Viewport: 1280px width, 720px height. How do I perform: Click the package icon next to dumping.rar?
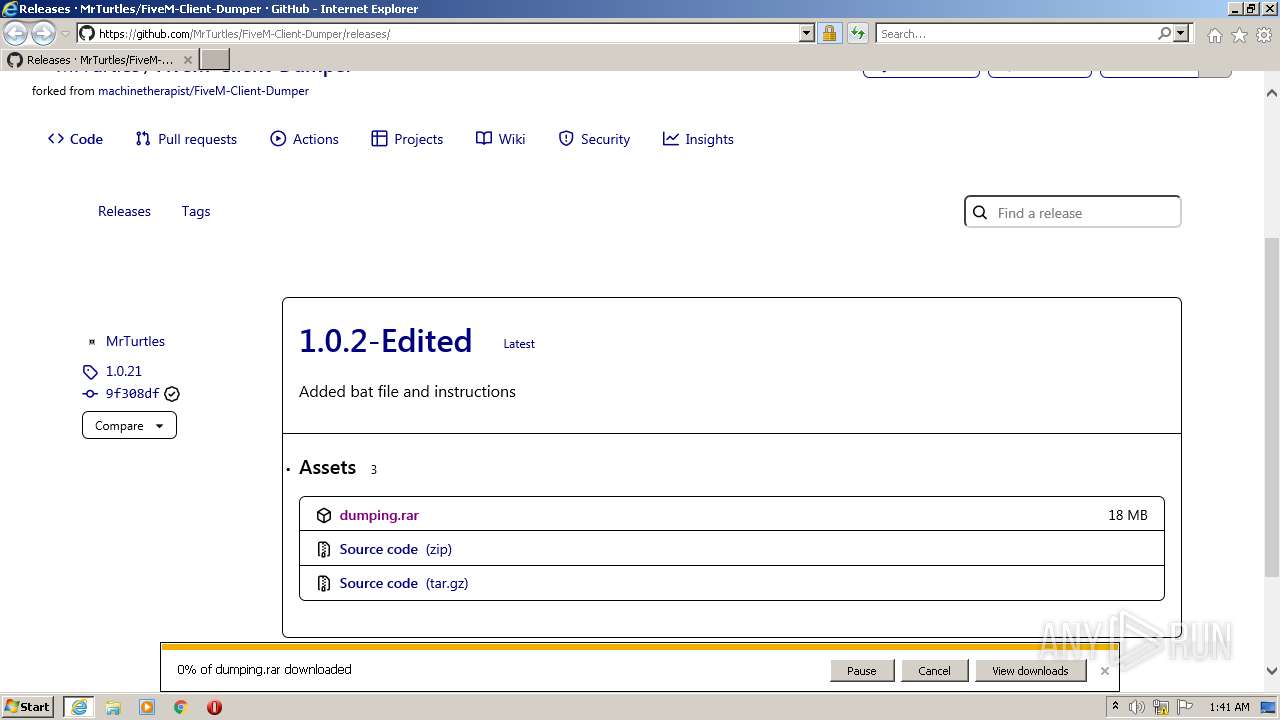click(x=324, y=516)
